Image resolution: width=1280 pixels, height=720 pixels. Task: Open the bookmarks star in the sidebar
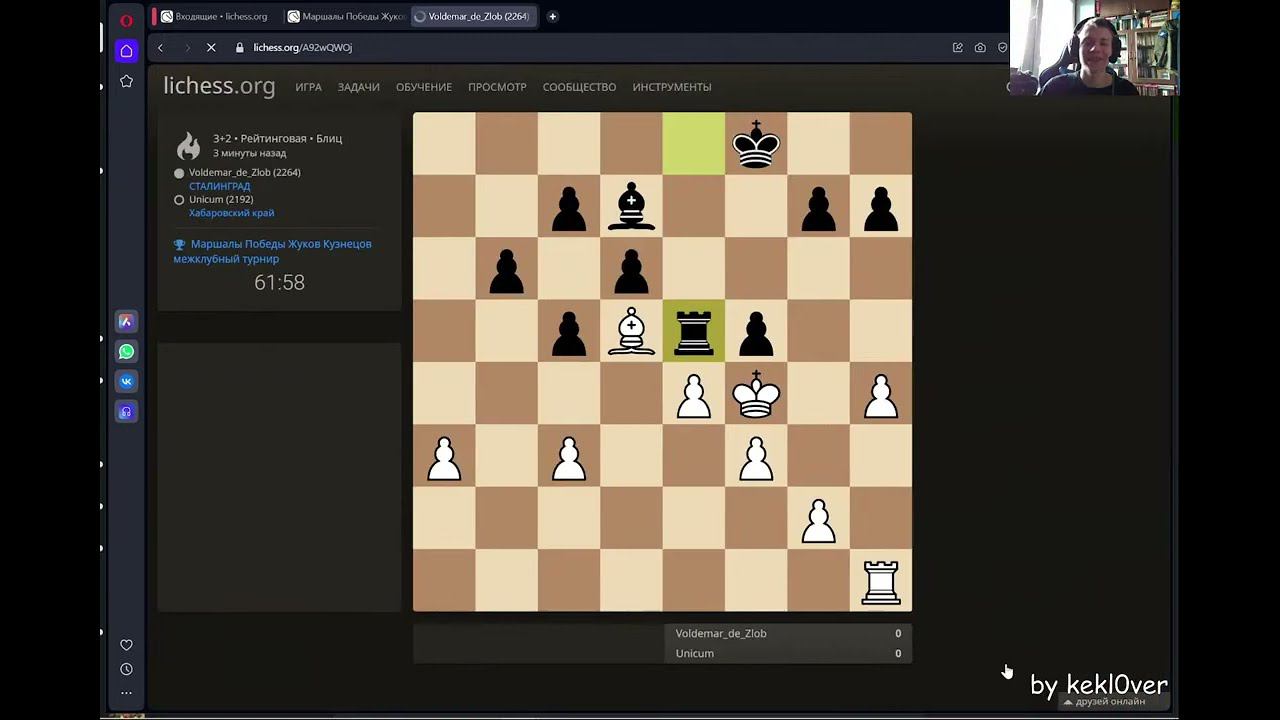pyautogui.click(x=126, y=81)
